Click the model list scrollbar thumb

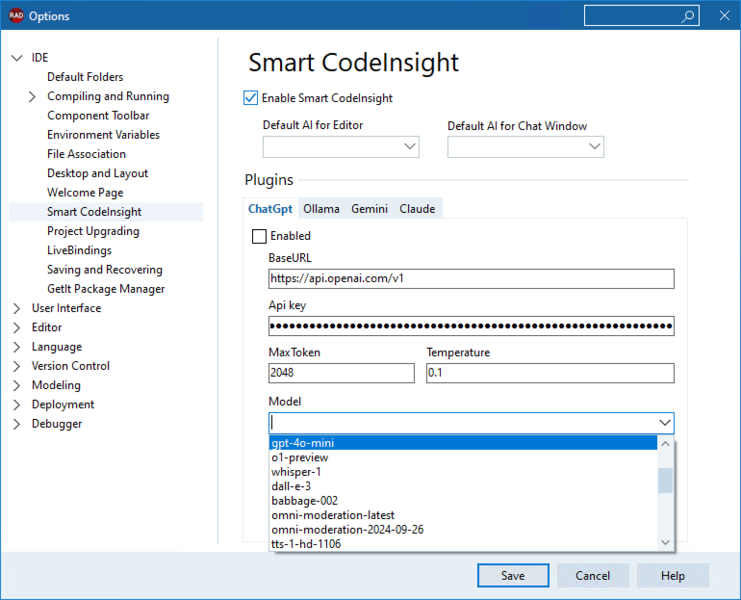(x=665, y=480)
